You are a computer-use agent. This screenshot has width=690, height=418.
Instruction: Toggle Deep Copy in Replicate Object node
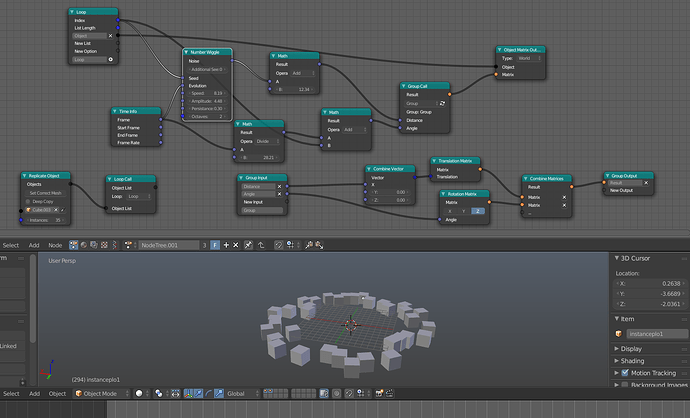28,202
